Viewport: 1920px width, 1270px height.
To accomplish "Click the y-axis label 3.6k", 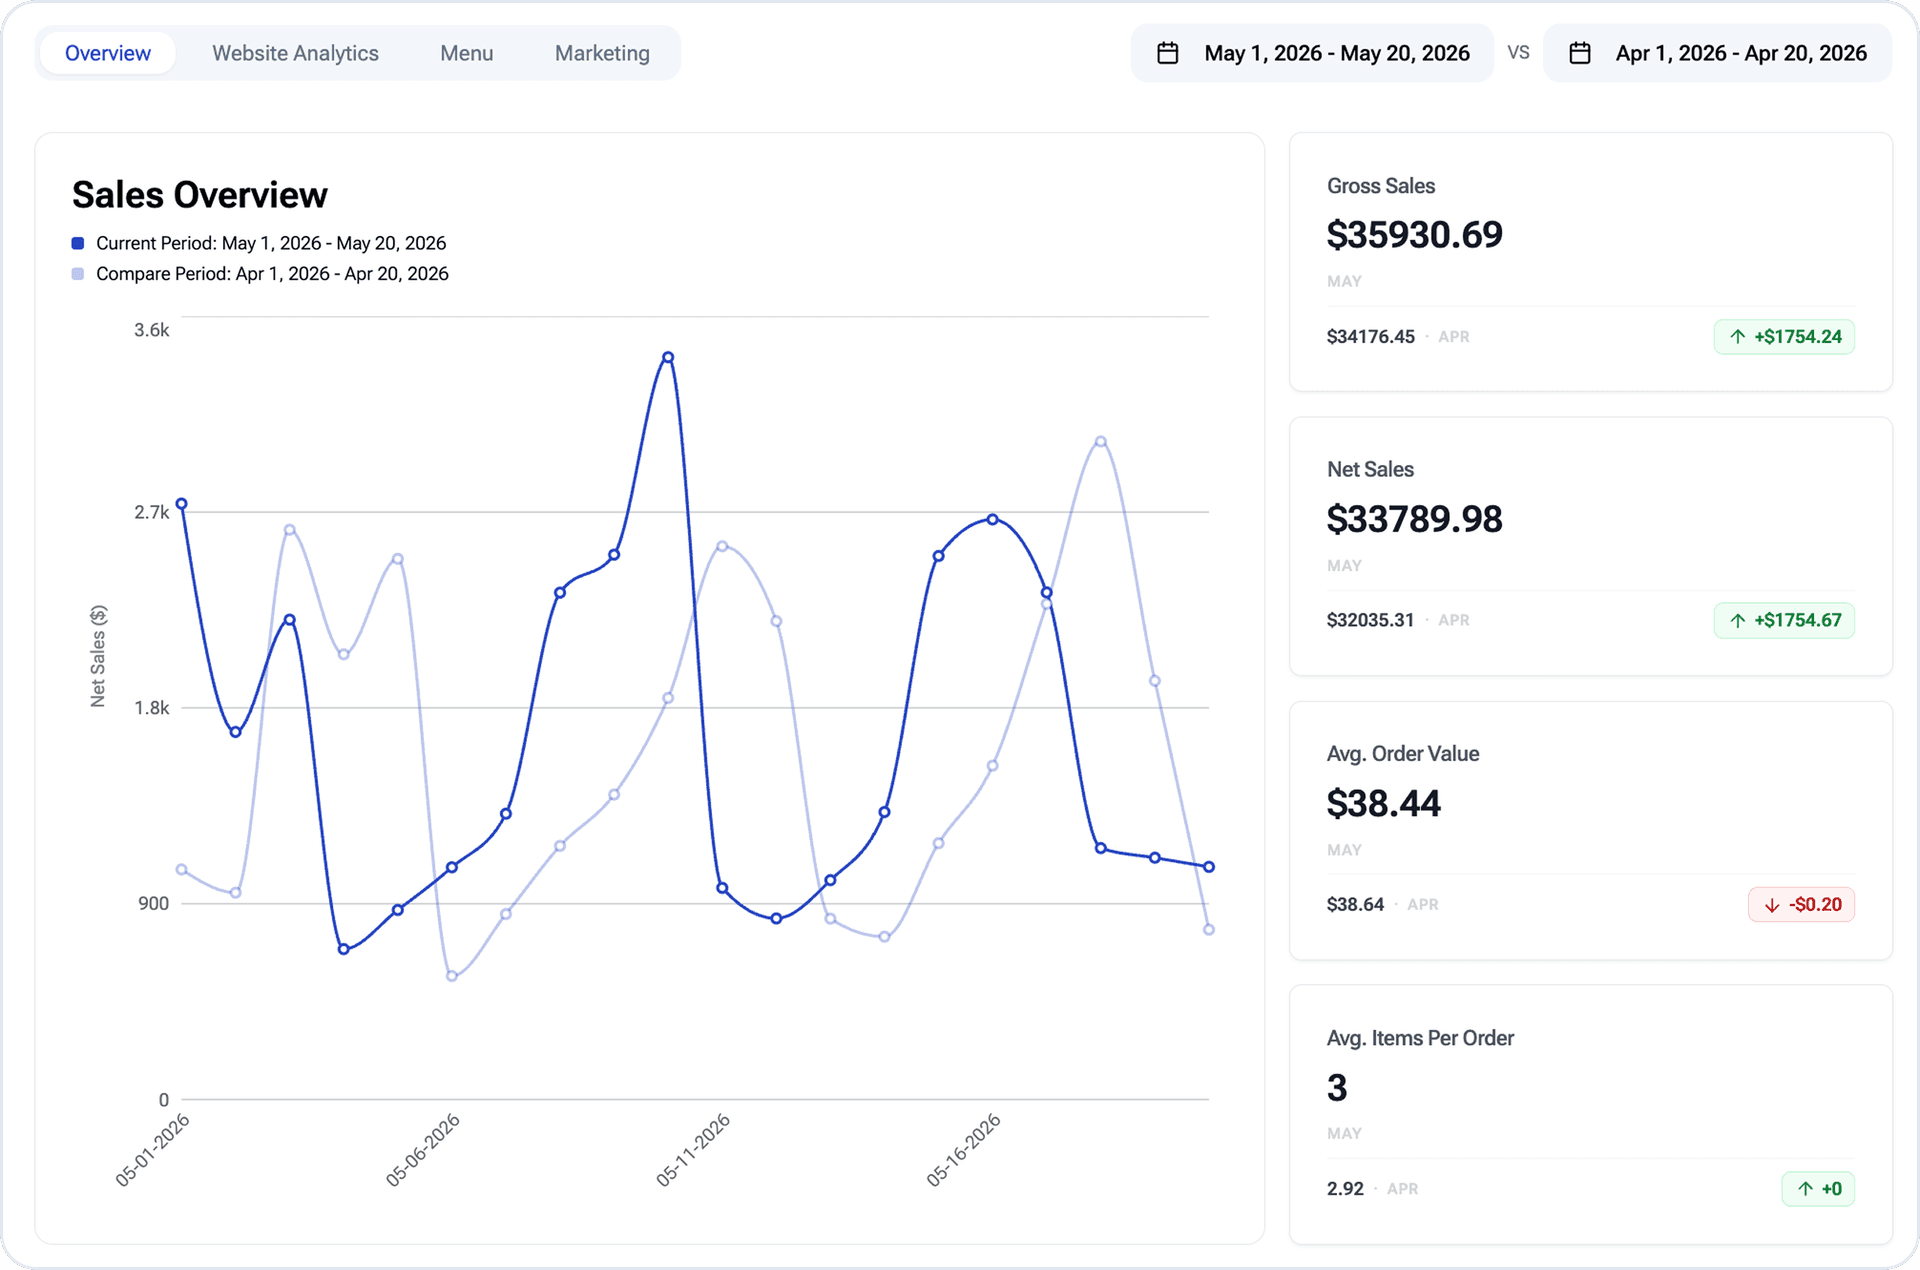I will point(152,330).
